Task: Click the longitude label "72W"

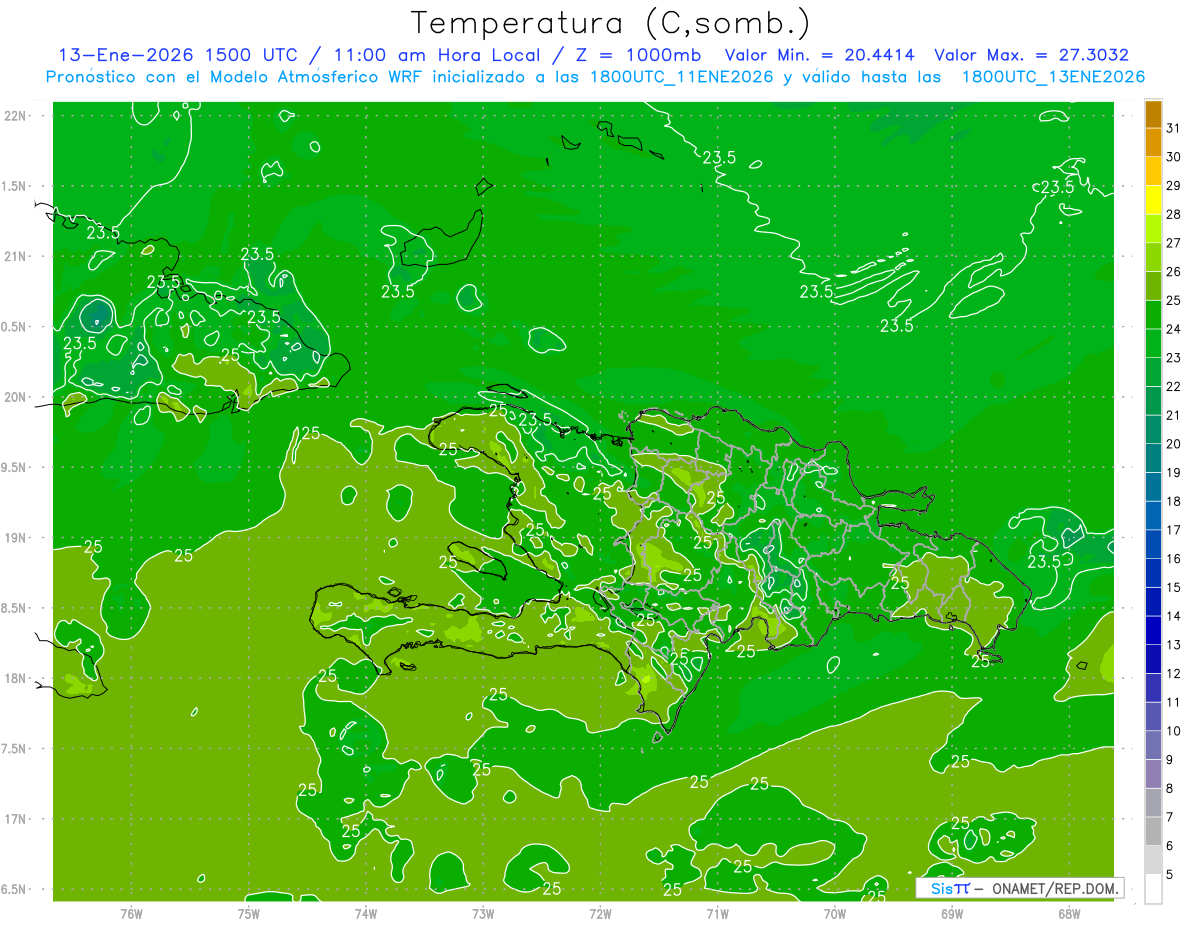Action: coord(600,913)
